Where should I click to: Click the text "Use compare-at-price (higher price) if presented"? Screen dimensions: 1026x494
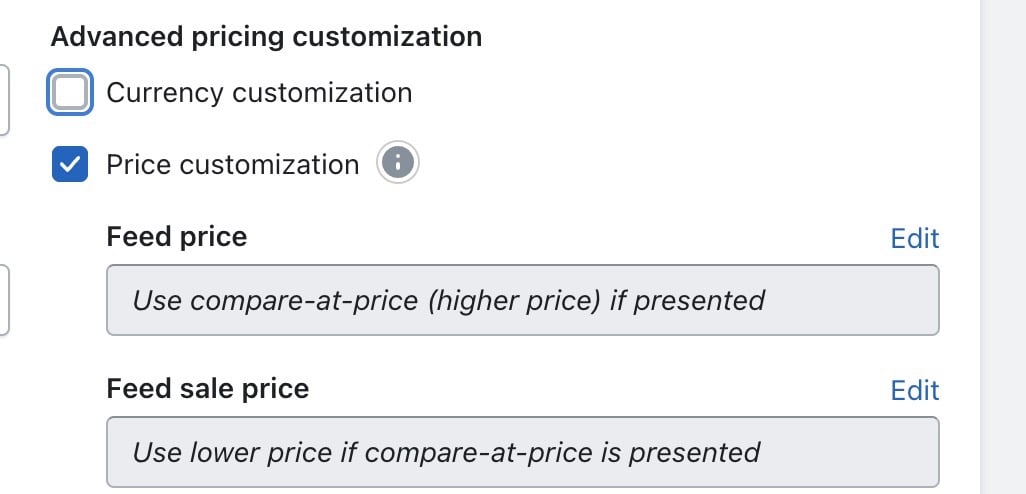[x=448, y=300]
